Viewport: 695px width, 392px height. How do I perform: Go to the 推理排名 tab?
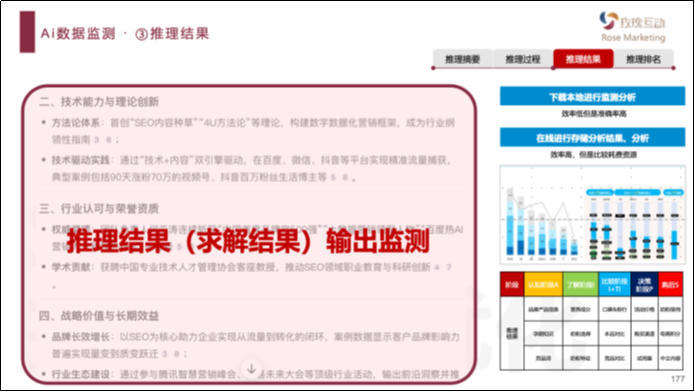pos(643,59)
